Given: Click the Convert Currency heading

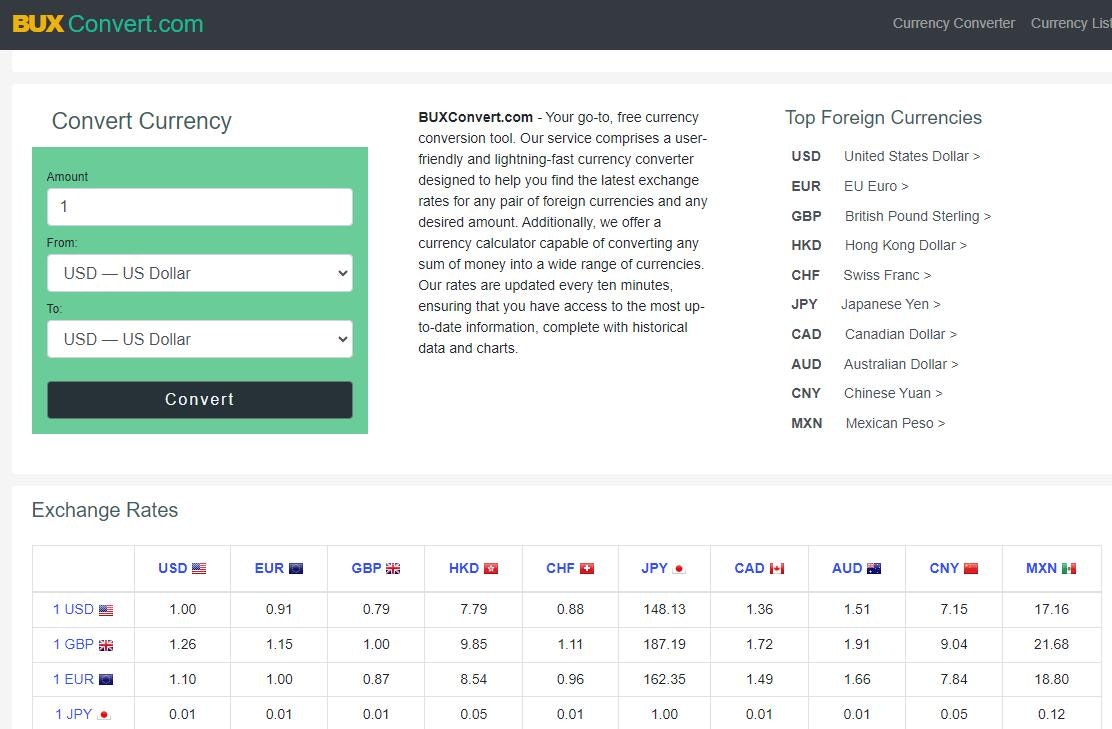Looking at the screenshot, I should (x=142, y=121).
